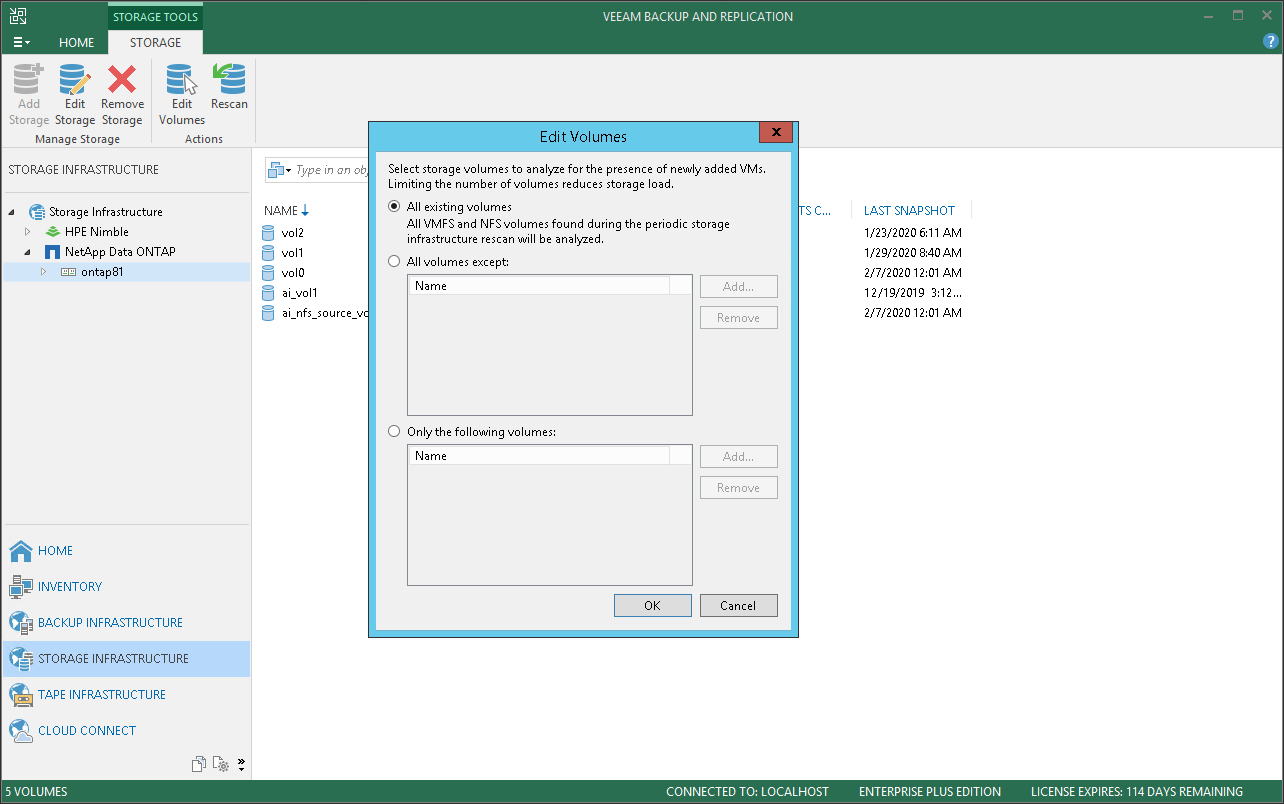This screenshot has height=804, width=1284.
Task: Select the vol1 volume icon
Action: [x=267, y=253]
